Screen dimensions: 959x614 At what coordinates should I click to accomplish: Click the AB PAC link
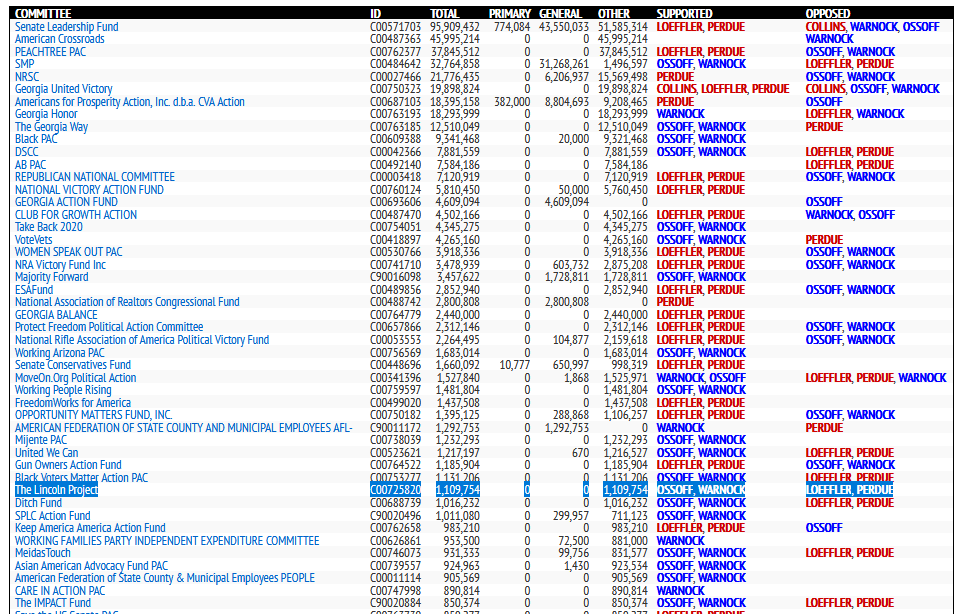[31, 165]
